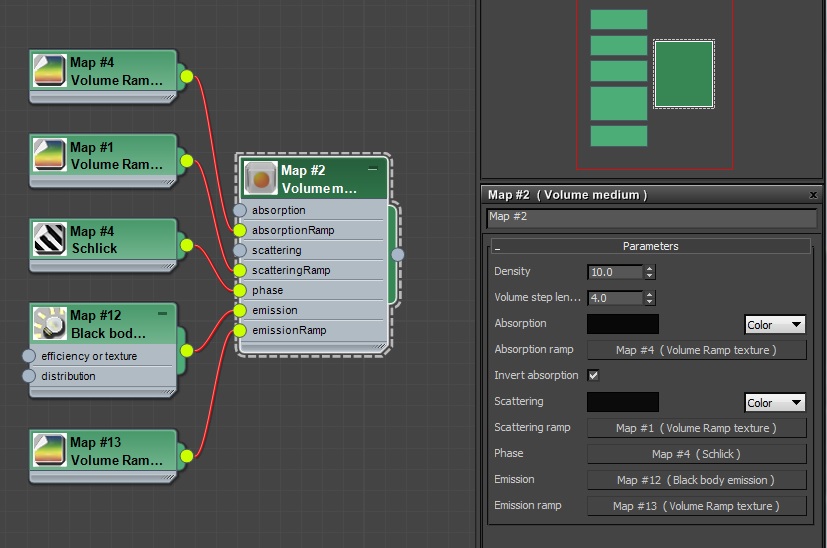Image resolution: width=827 pixels, height=548 pixels.
Task: Click the emission input socket on Map #2
Action: point(240,310)
